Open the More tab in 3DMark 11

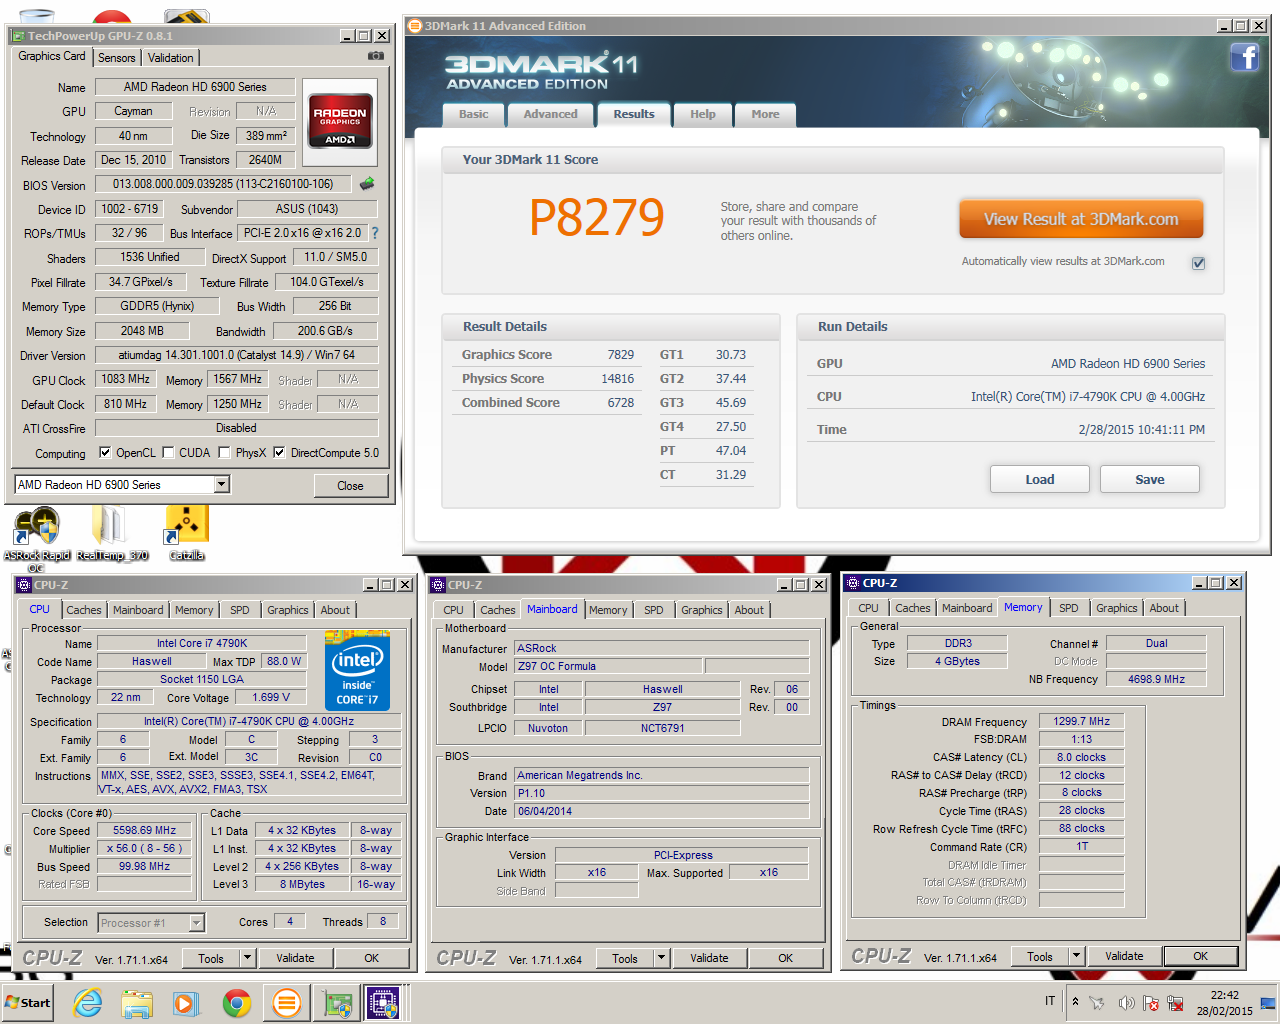765,114
